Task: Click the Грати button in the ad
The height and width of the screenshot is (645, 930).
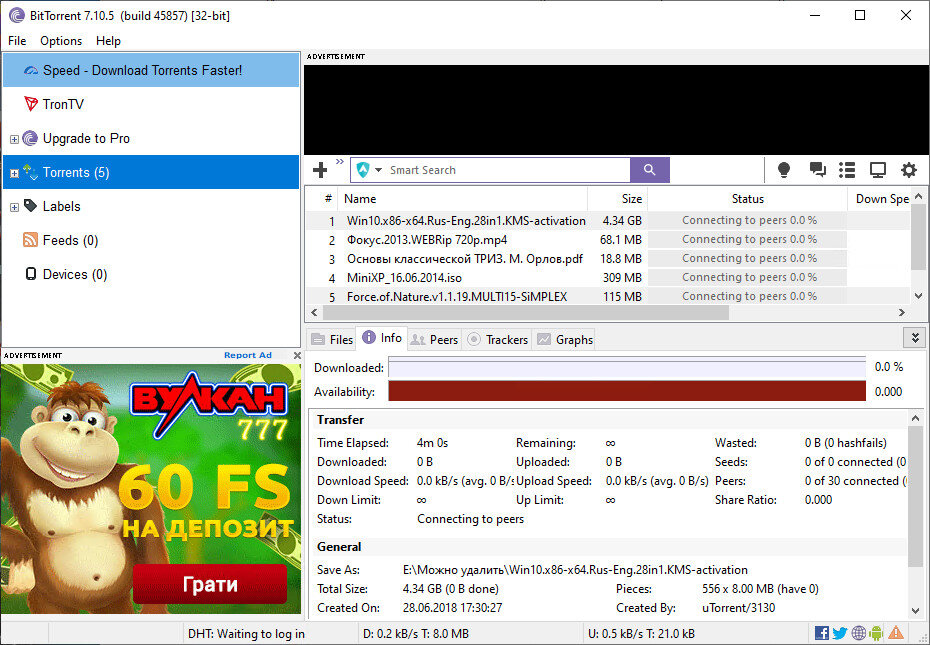Action: (210, 584)
